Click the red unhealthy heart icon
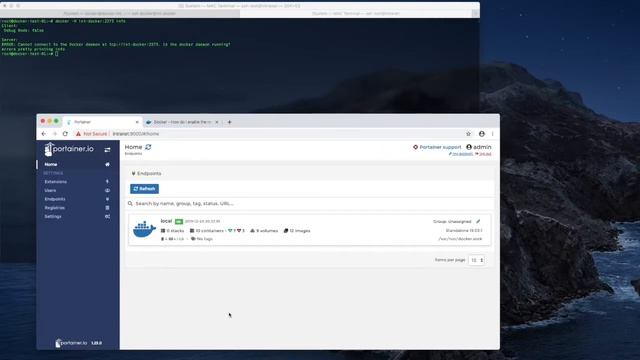640x360 pixels. [239, 231]
